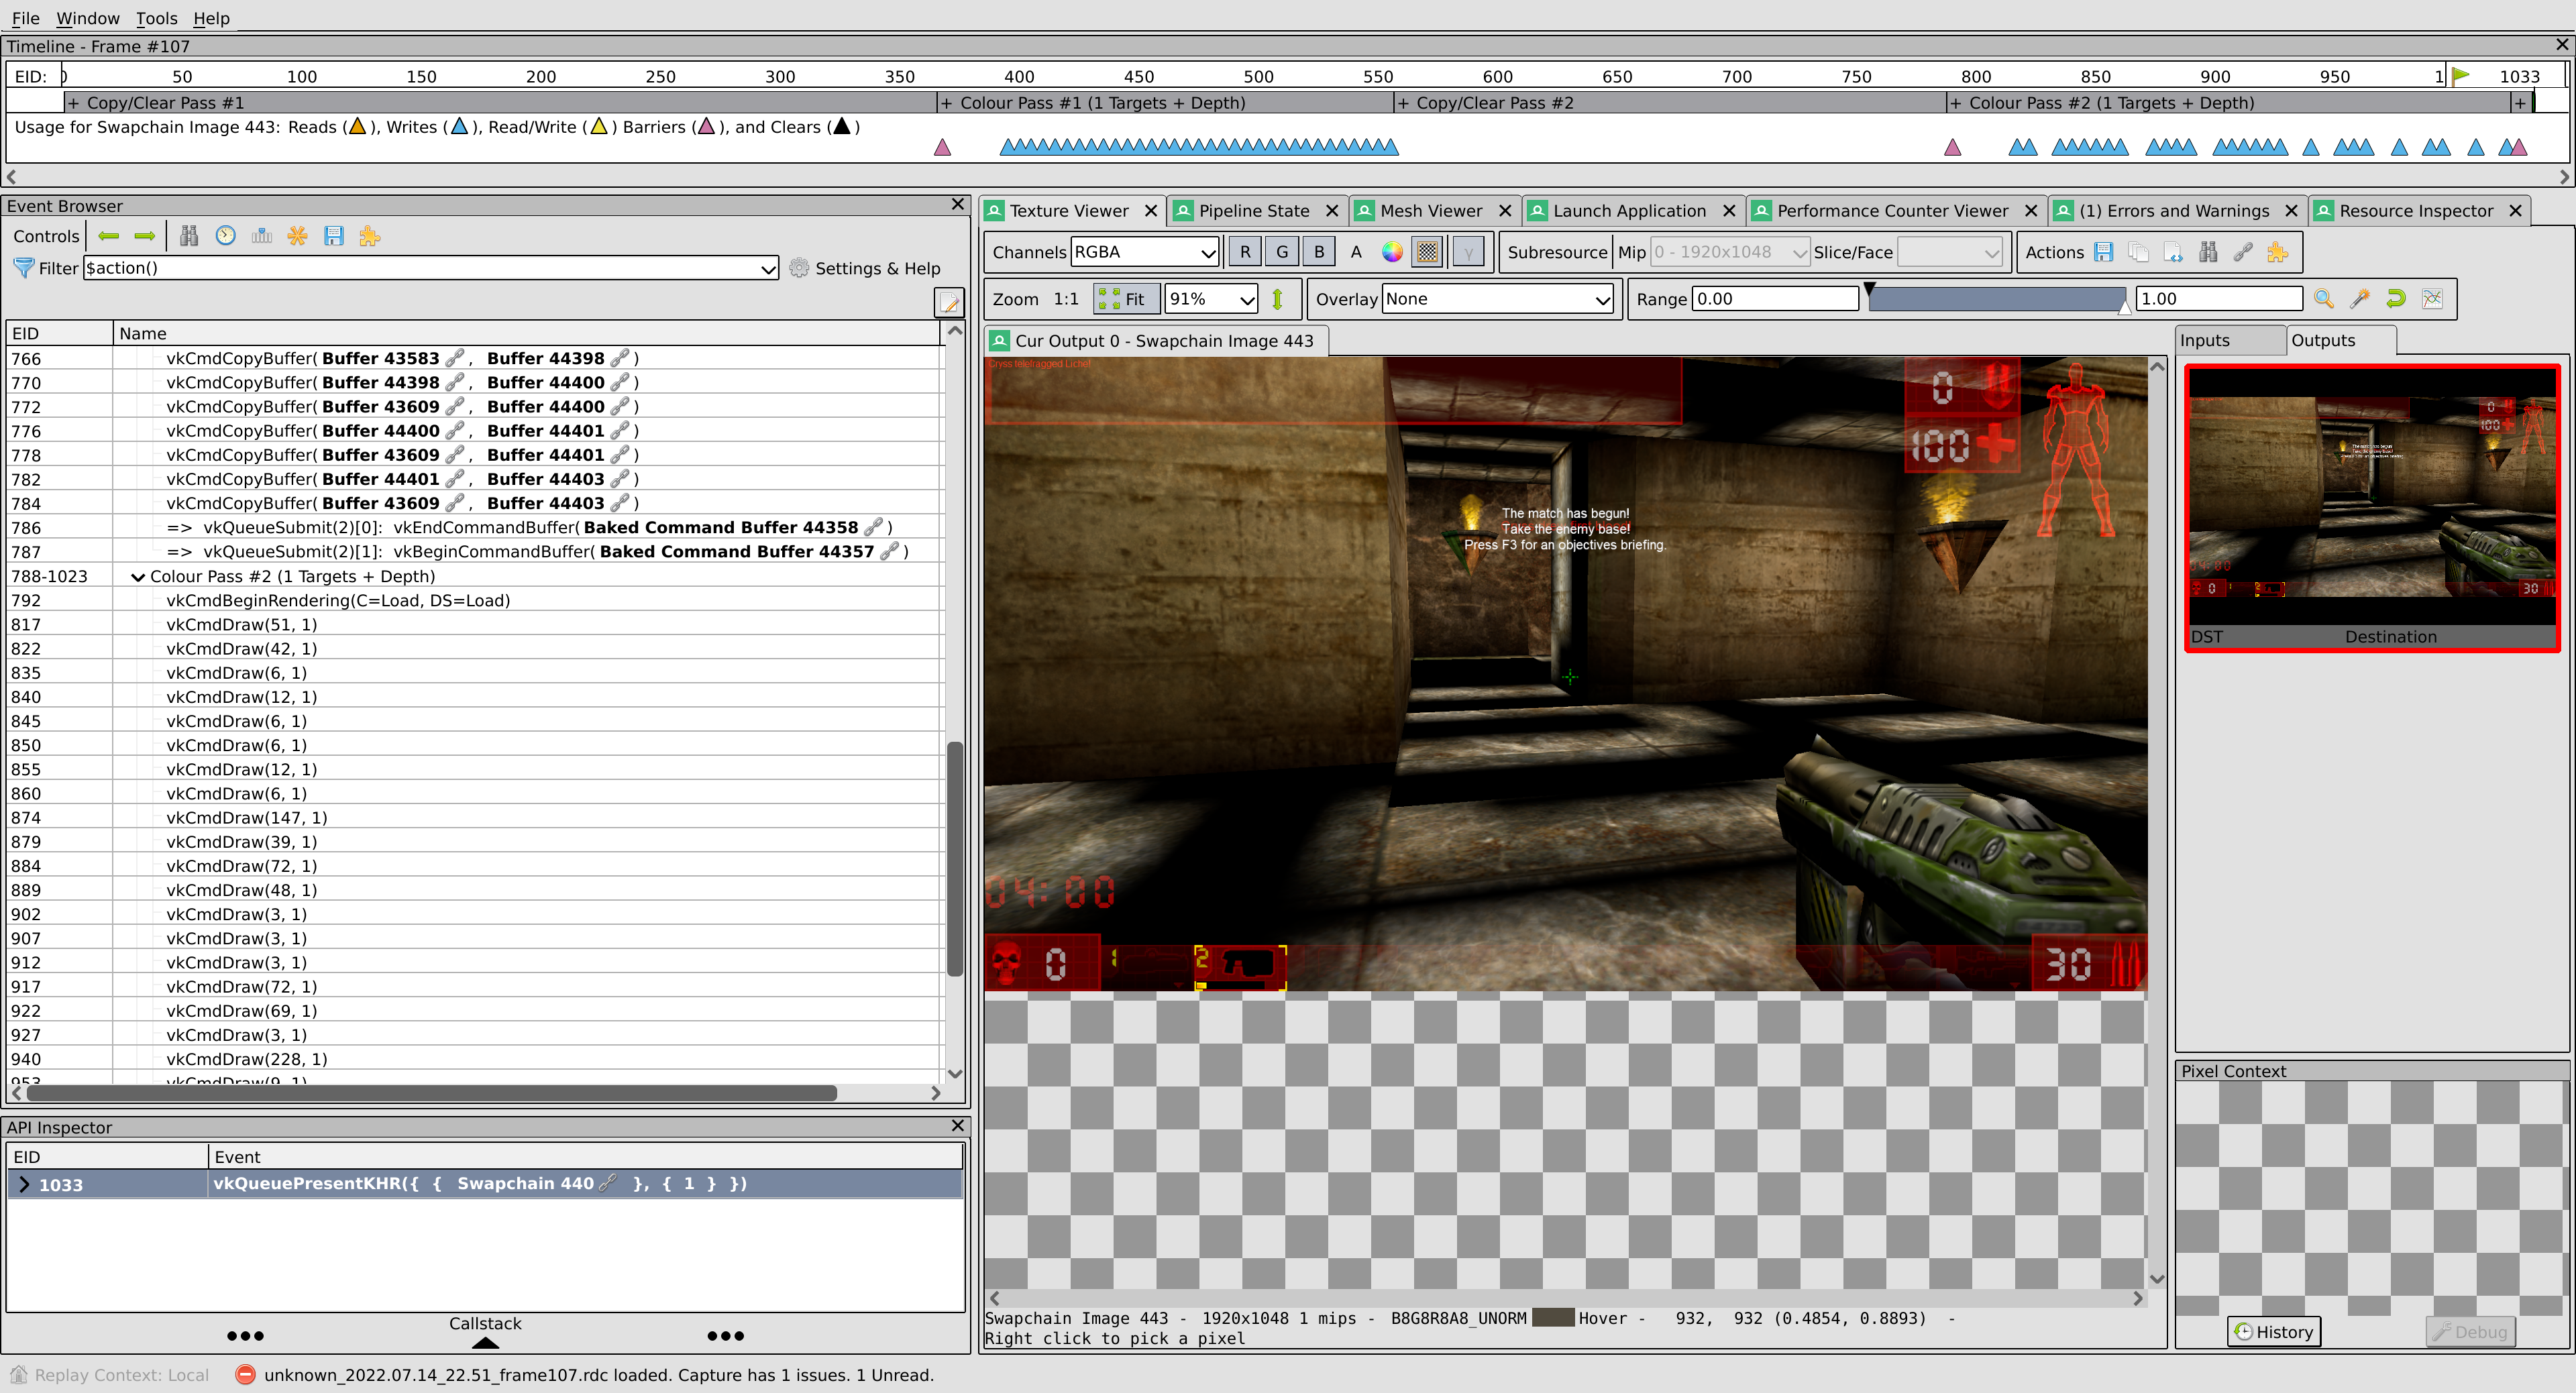Click the histogram toggle icon beside Range
The width and height of the screenshot is (2576, 1393).
(x=2432, y=298)
